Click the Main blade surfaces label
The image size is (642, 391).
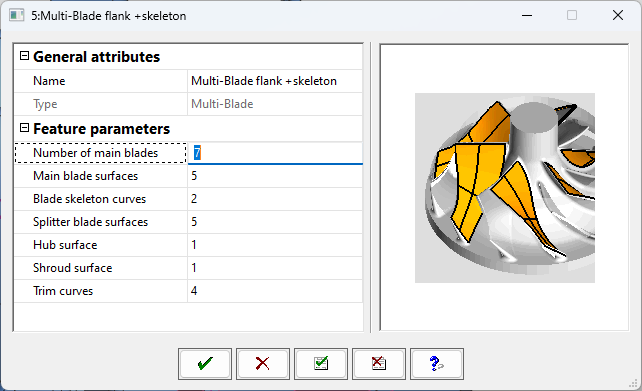click(x=86, y=176)
